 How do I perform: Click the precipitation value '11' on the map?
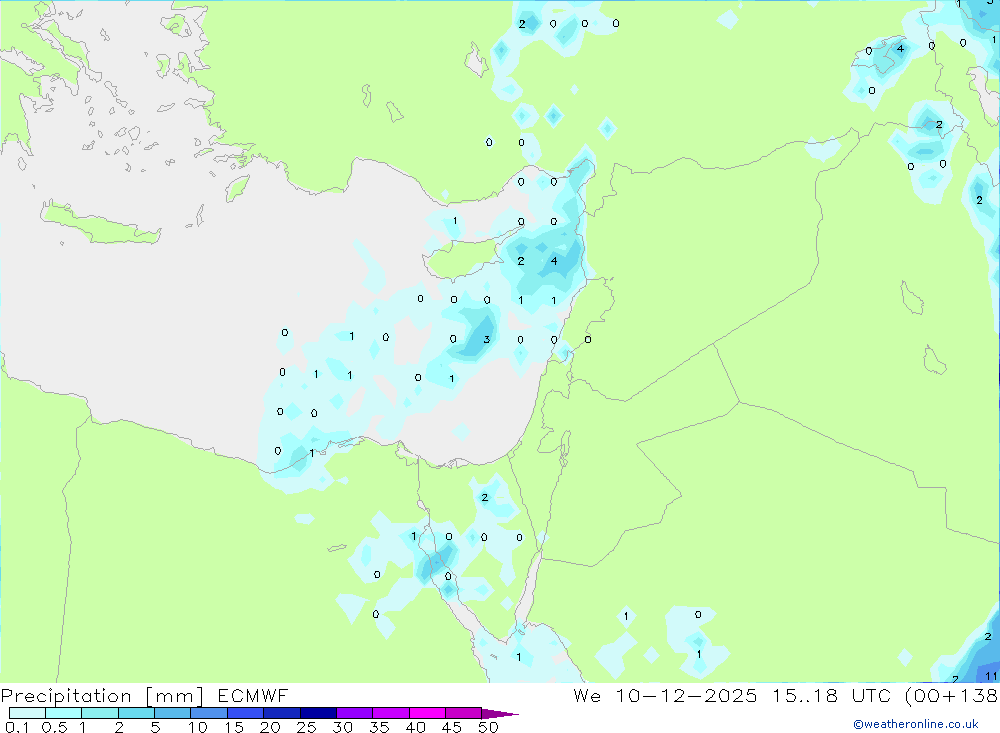[x=991, y=676]
